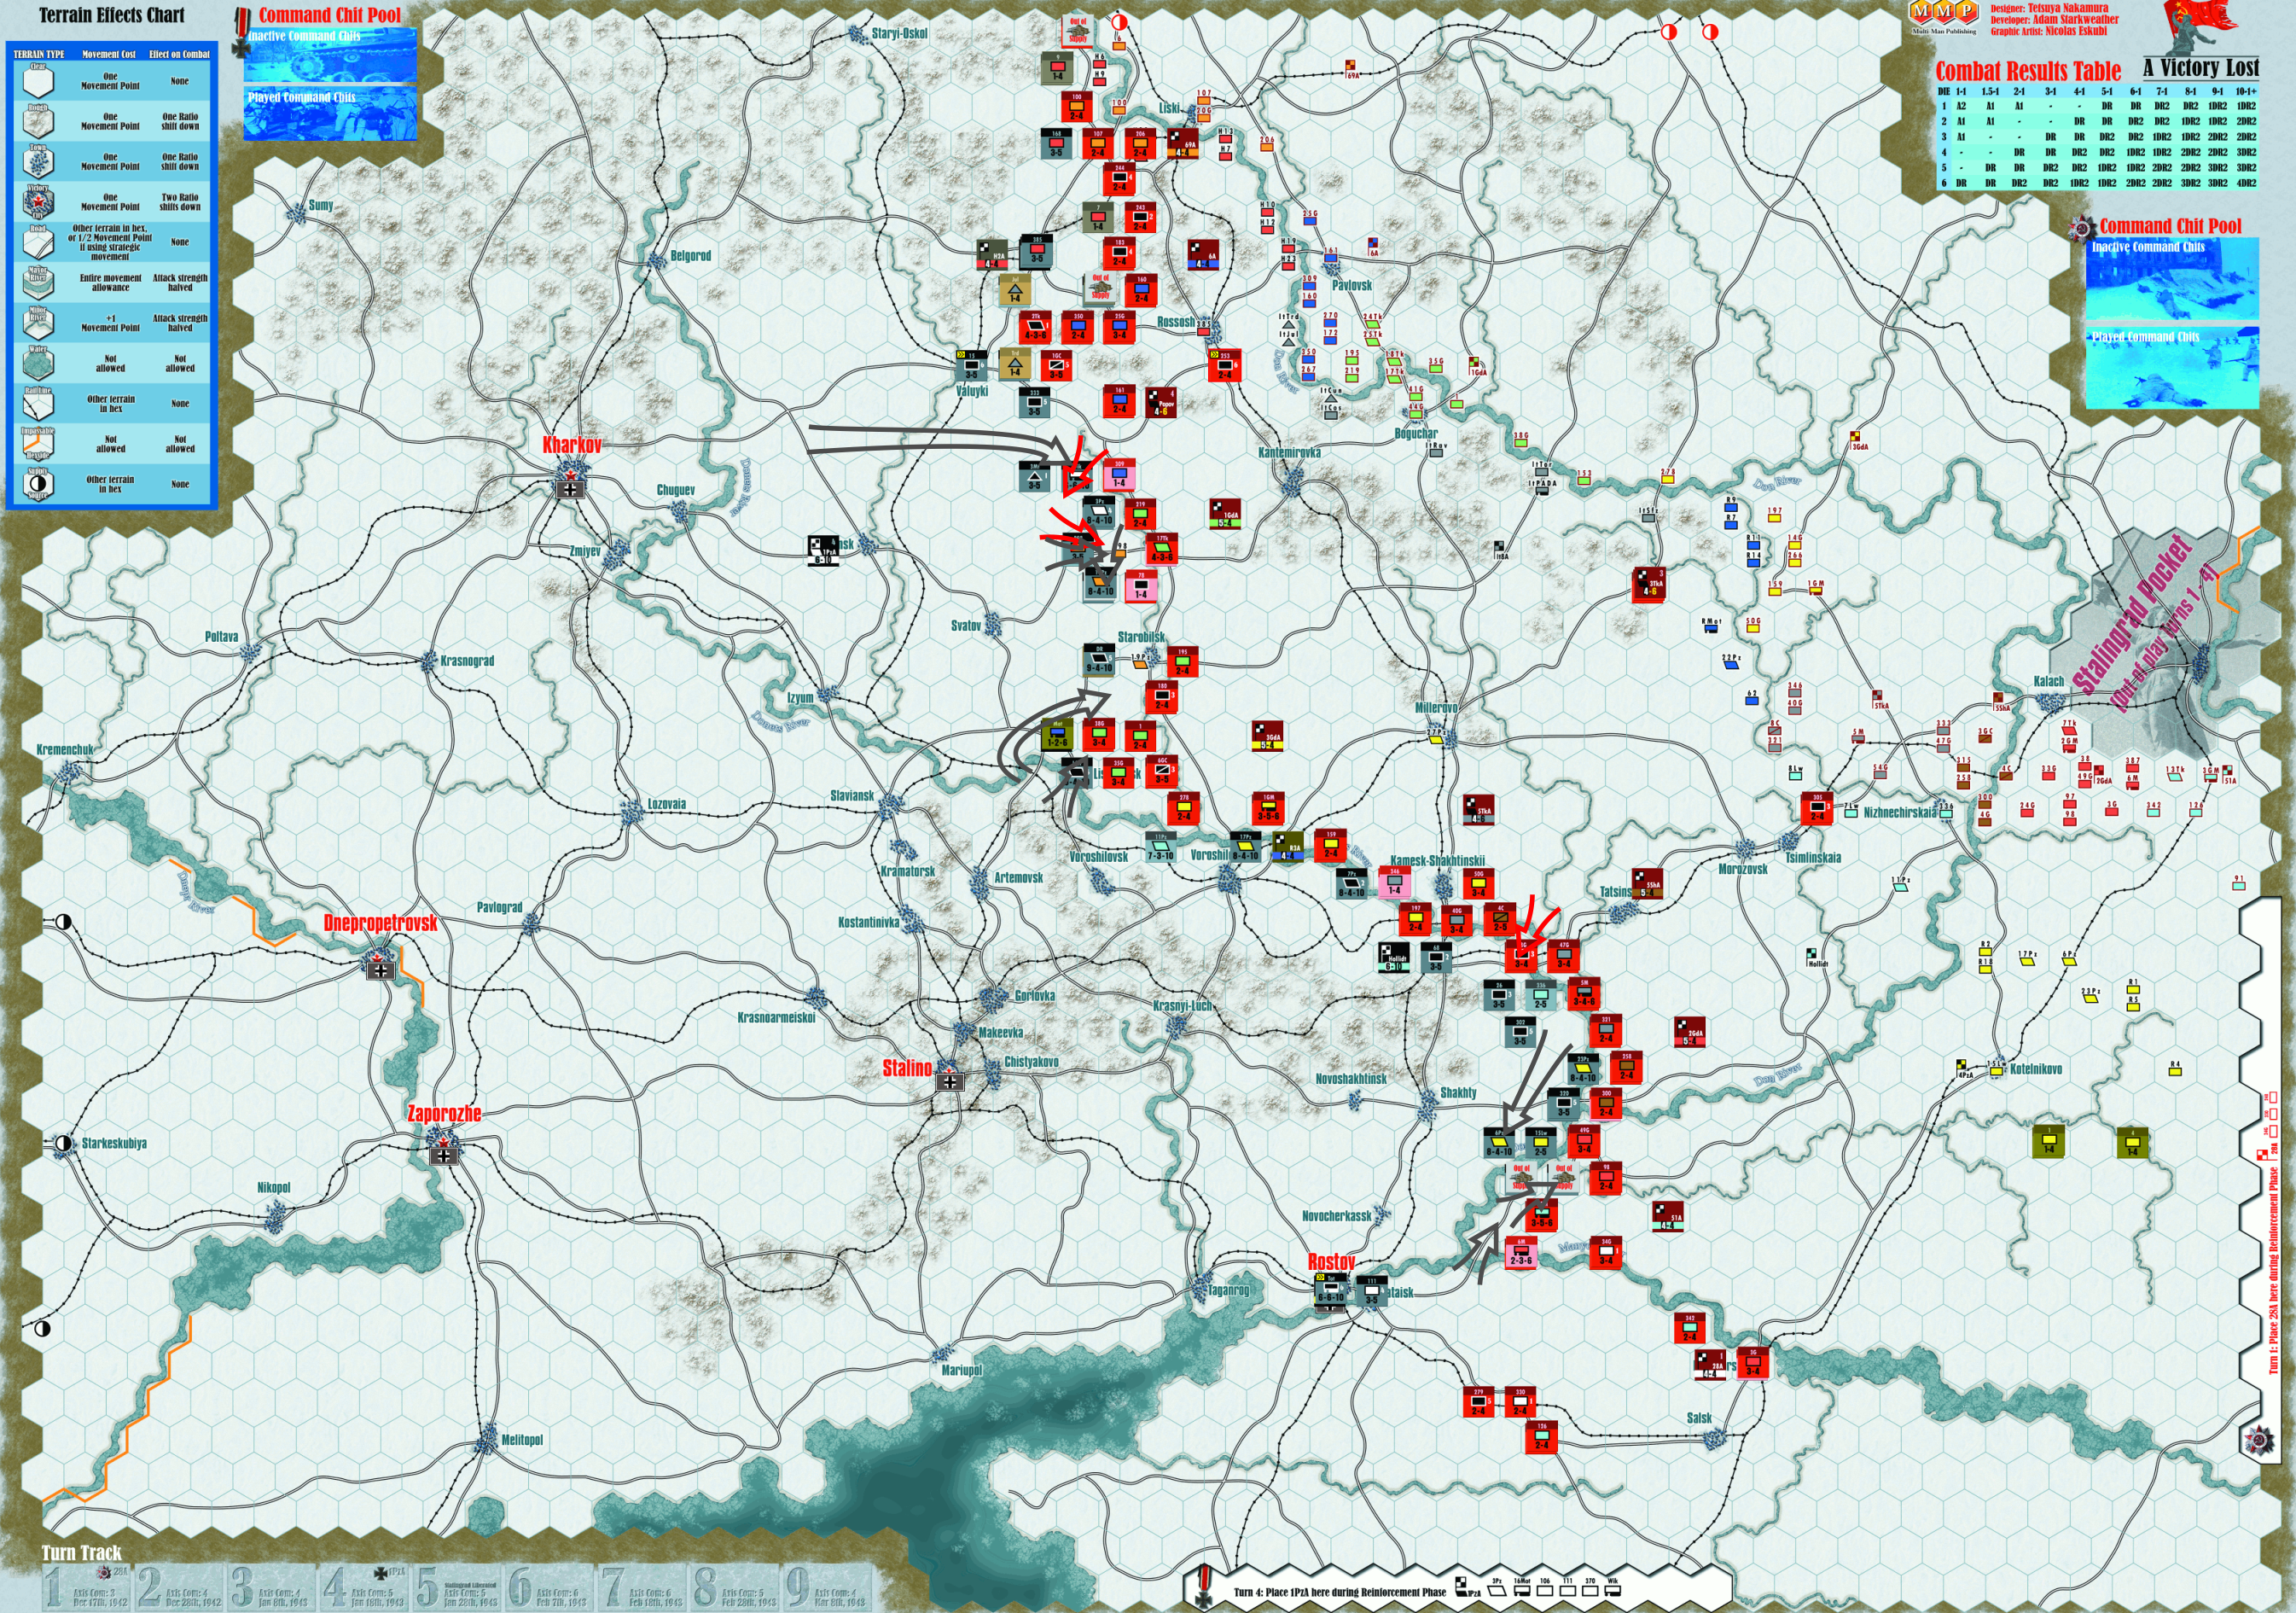Pick the 1GdA 5-4 army counter
The width and height of the screenshot is (2296, 1613).
point(1225,514)
